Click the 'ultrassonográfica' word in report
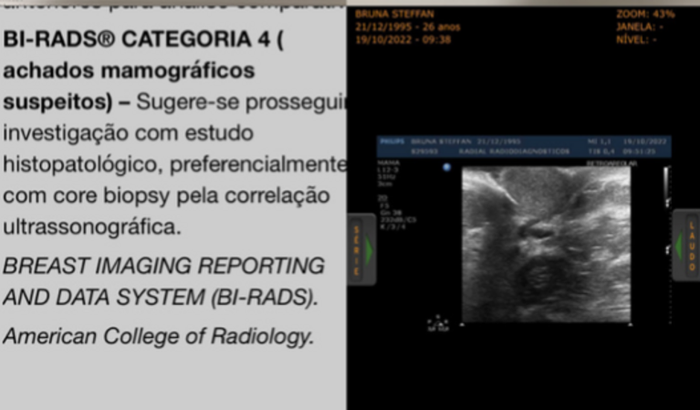The image size is (700, 410). 92,227
